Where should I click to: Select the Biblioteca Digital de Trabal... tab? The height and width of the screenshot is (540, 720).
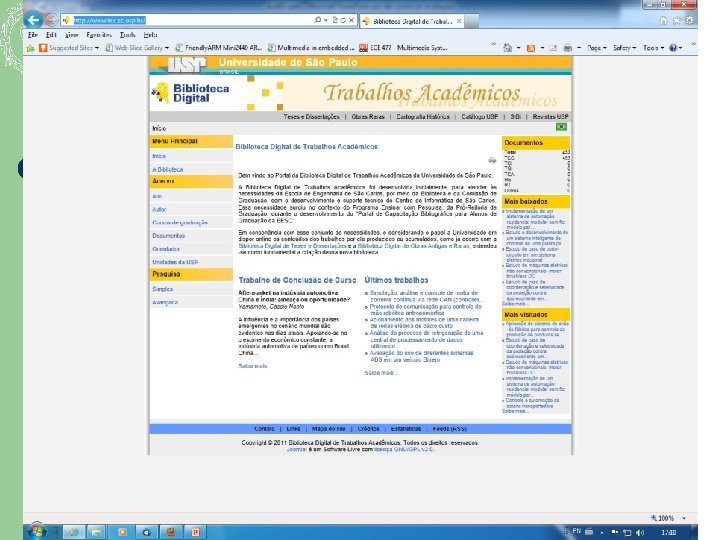412,21
